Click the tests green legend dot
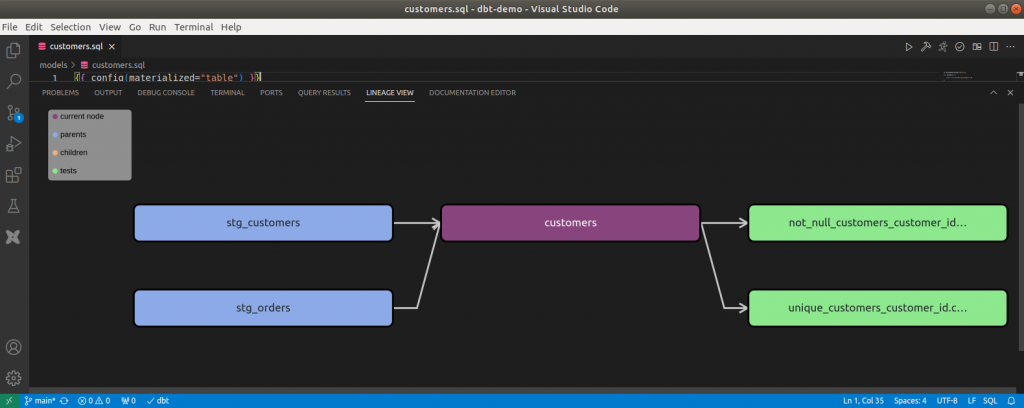Viewport: 1024px width, 408px height. [55, 171]
